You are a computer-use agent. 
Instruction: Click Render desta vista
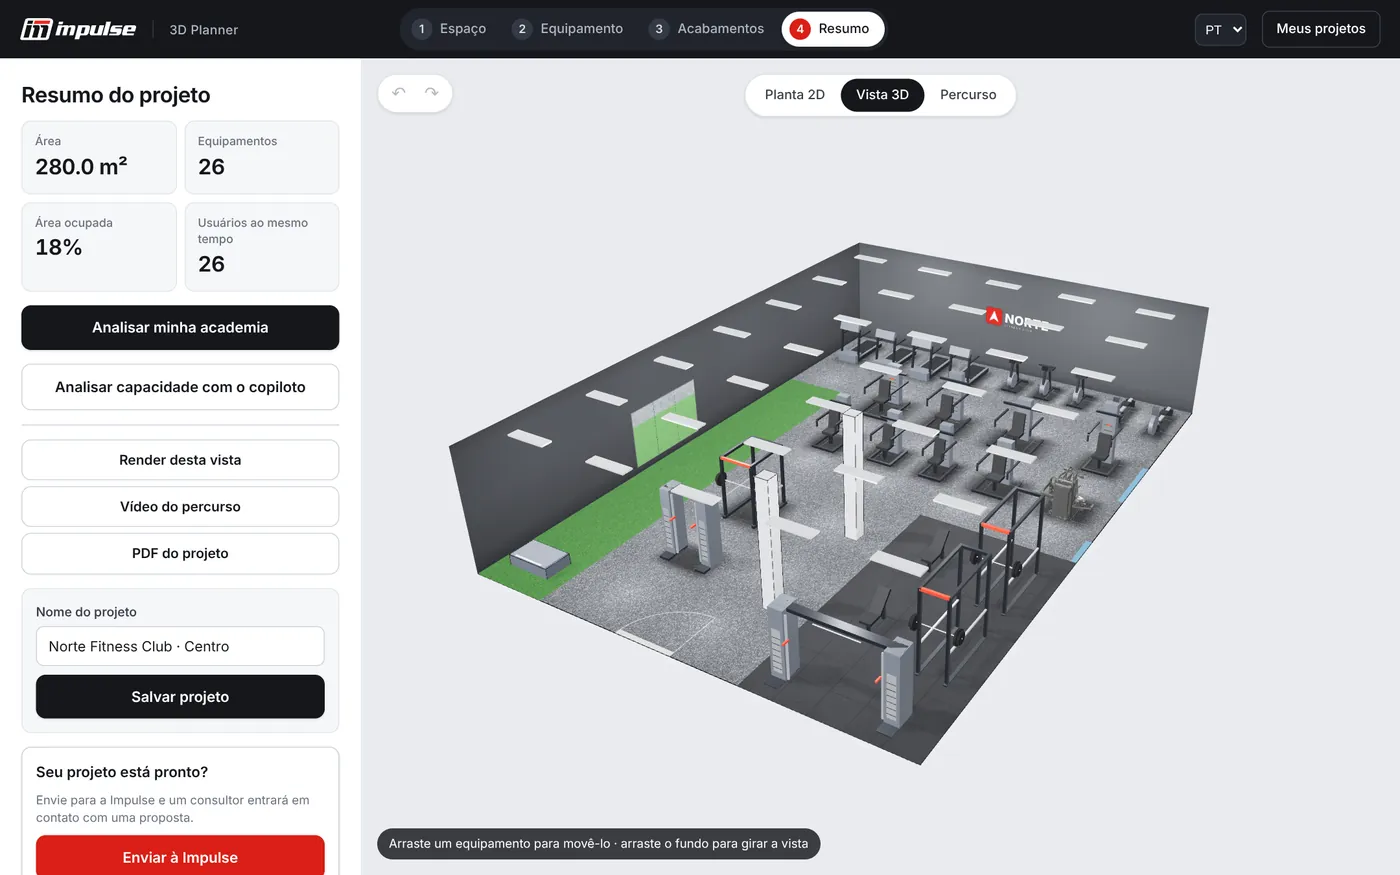(180, 460)
